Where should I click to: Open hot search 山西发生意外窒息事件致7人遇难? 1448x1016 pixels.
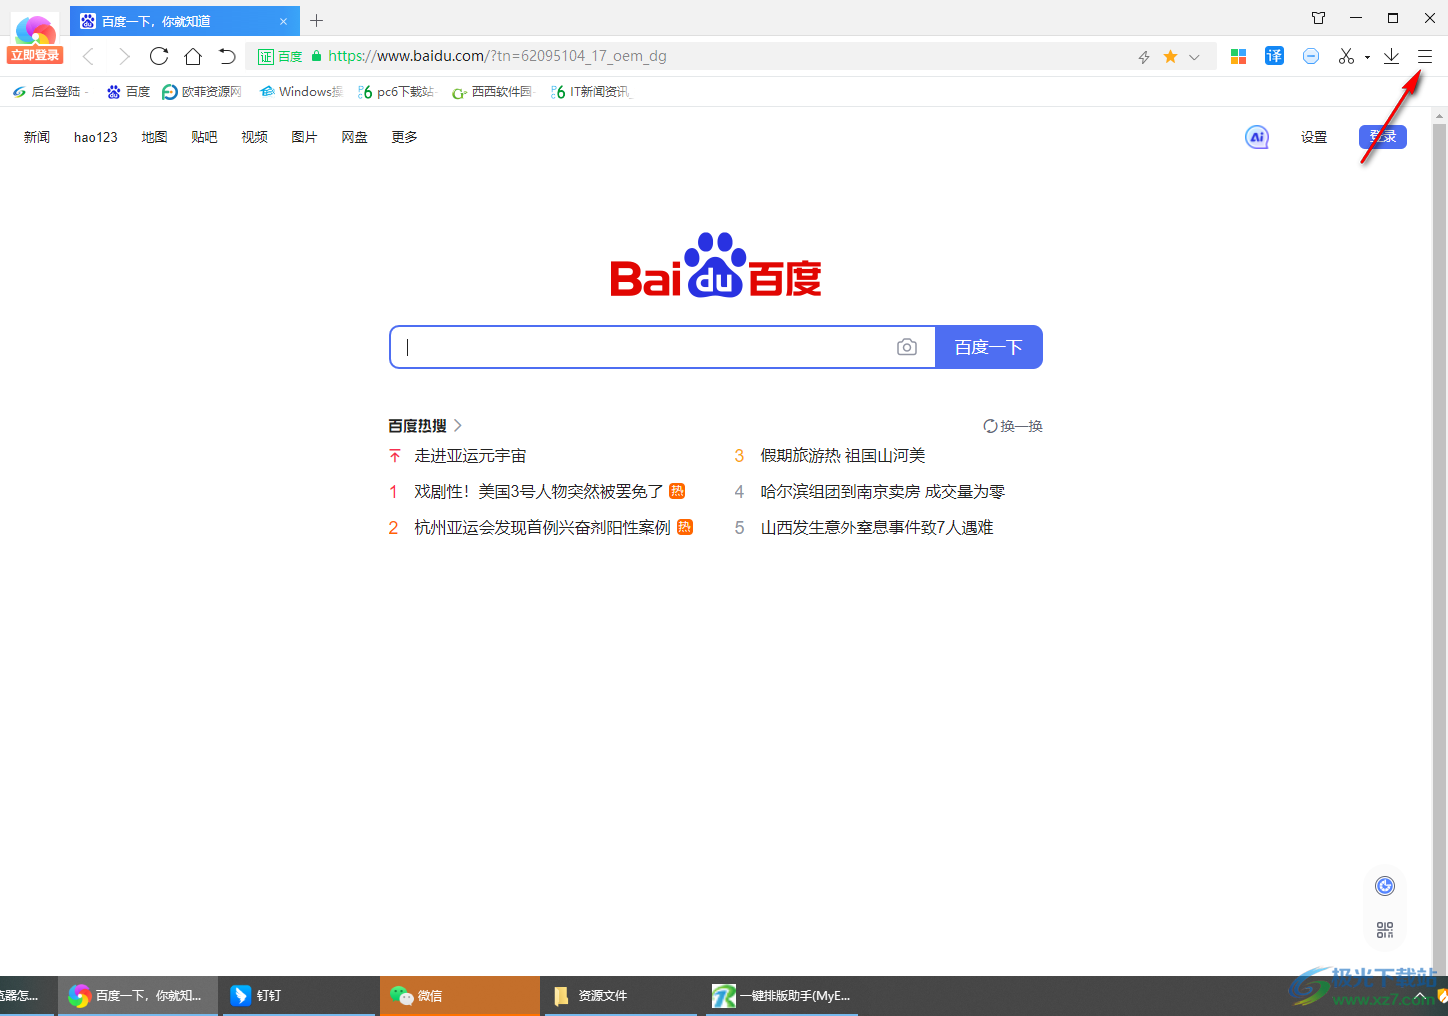(877, 528)
